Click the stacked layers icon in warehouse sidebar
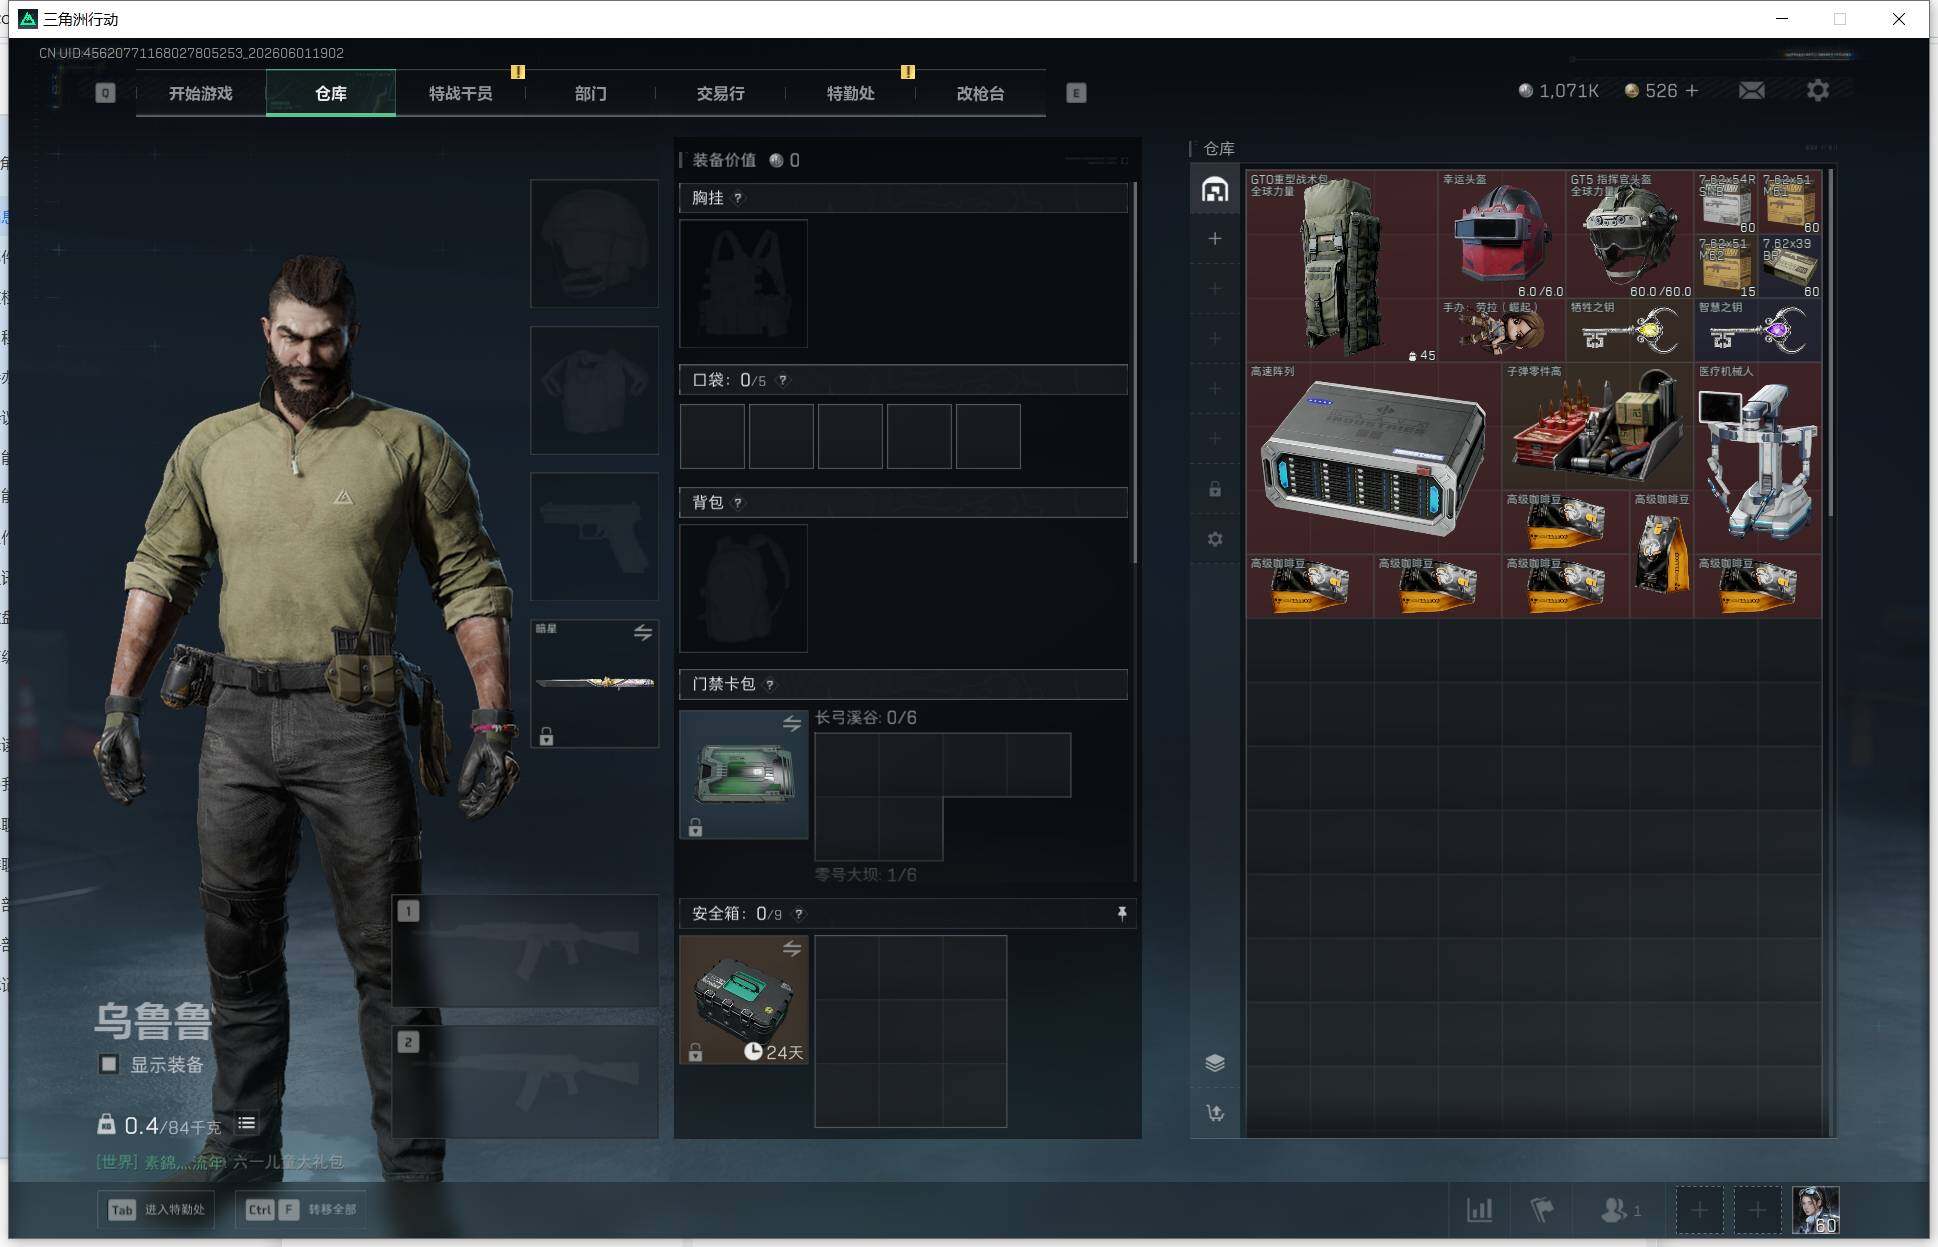Image resolution: width=1938 pixels, height=1247 pixels. 1215,1062
